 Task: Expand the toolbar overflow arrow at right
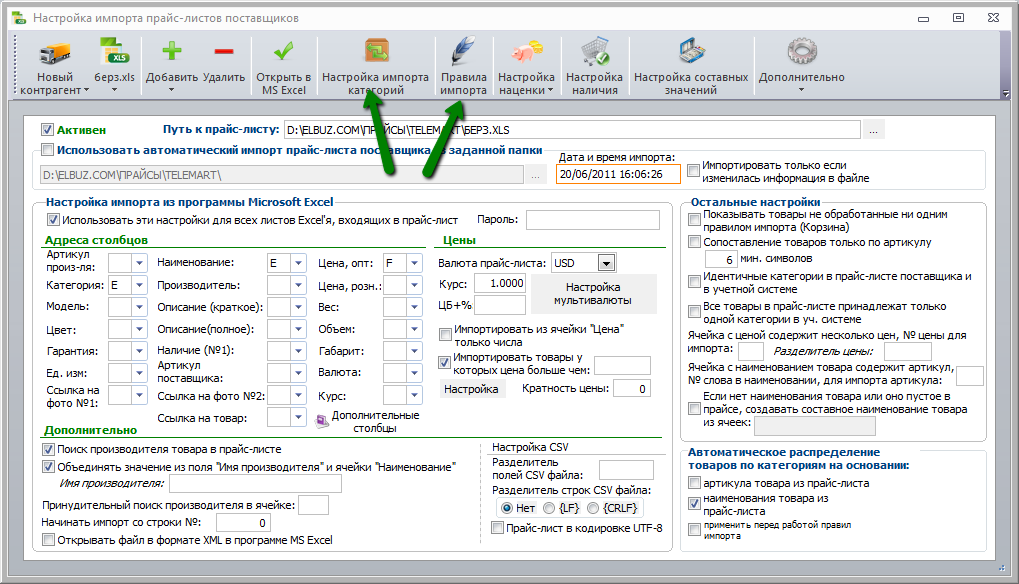click(x=1006, y=94)
